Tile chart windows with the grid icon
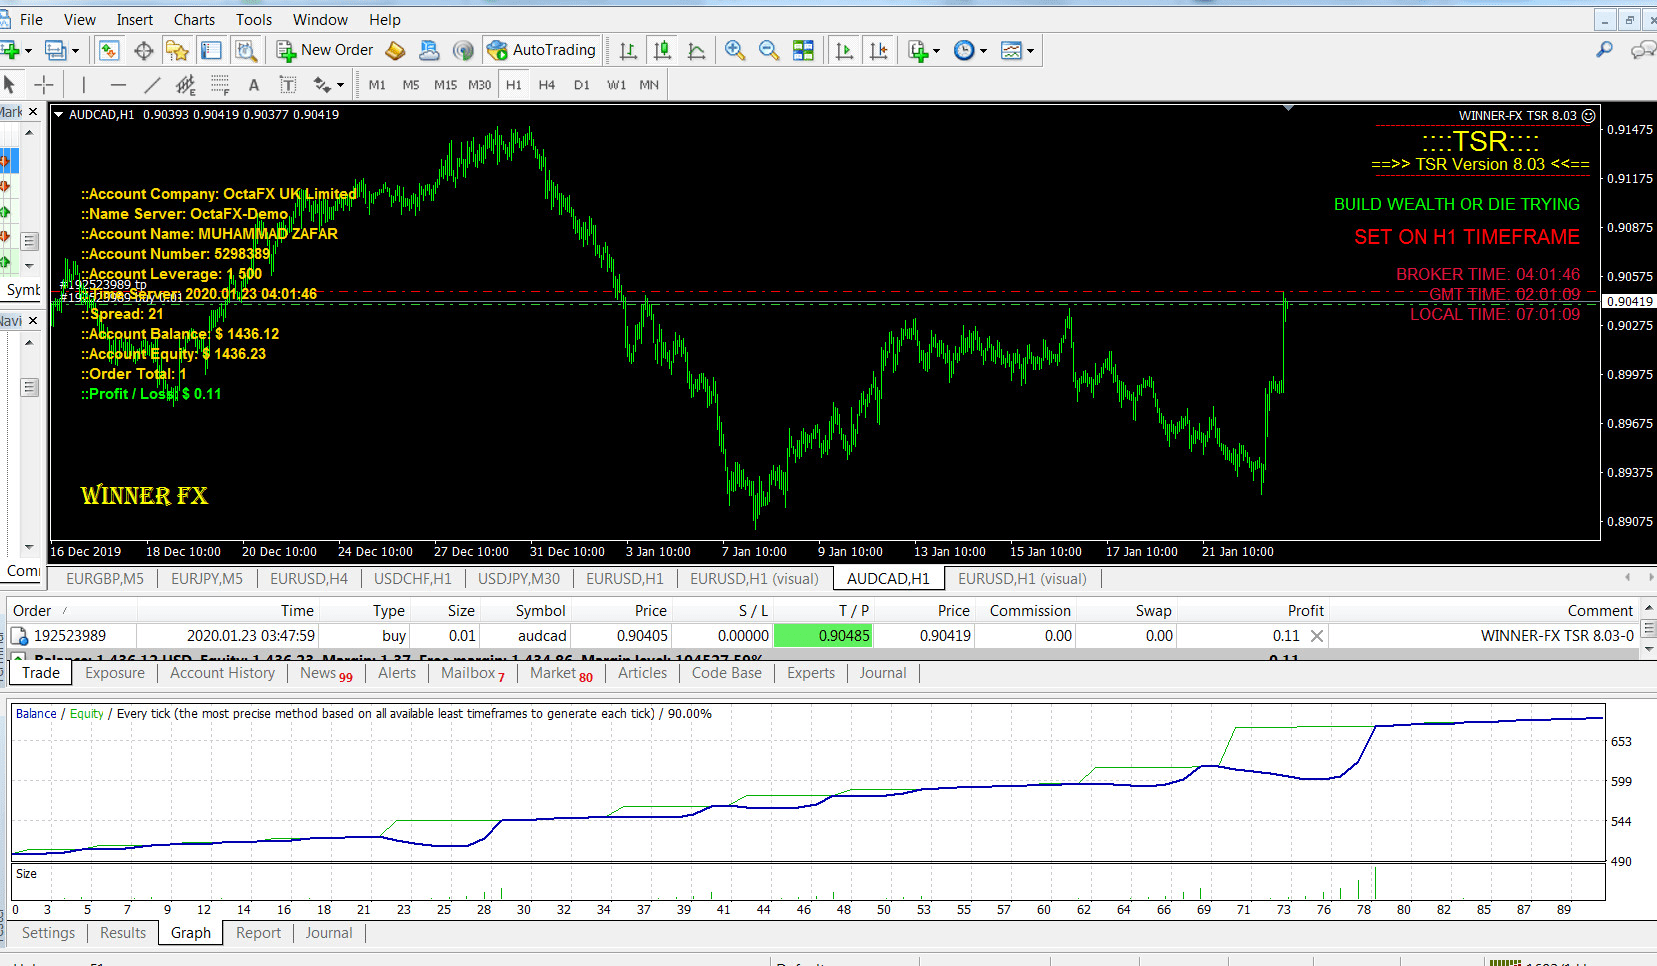Image resolution: width=1657 pixels, height=966 pixels. point(803,50)
